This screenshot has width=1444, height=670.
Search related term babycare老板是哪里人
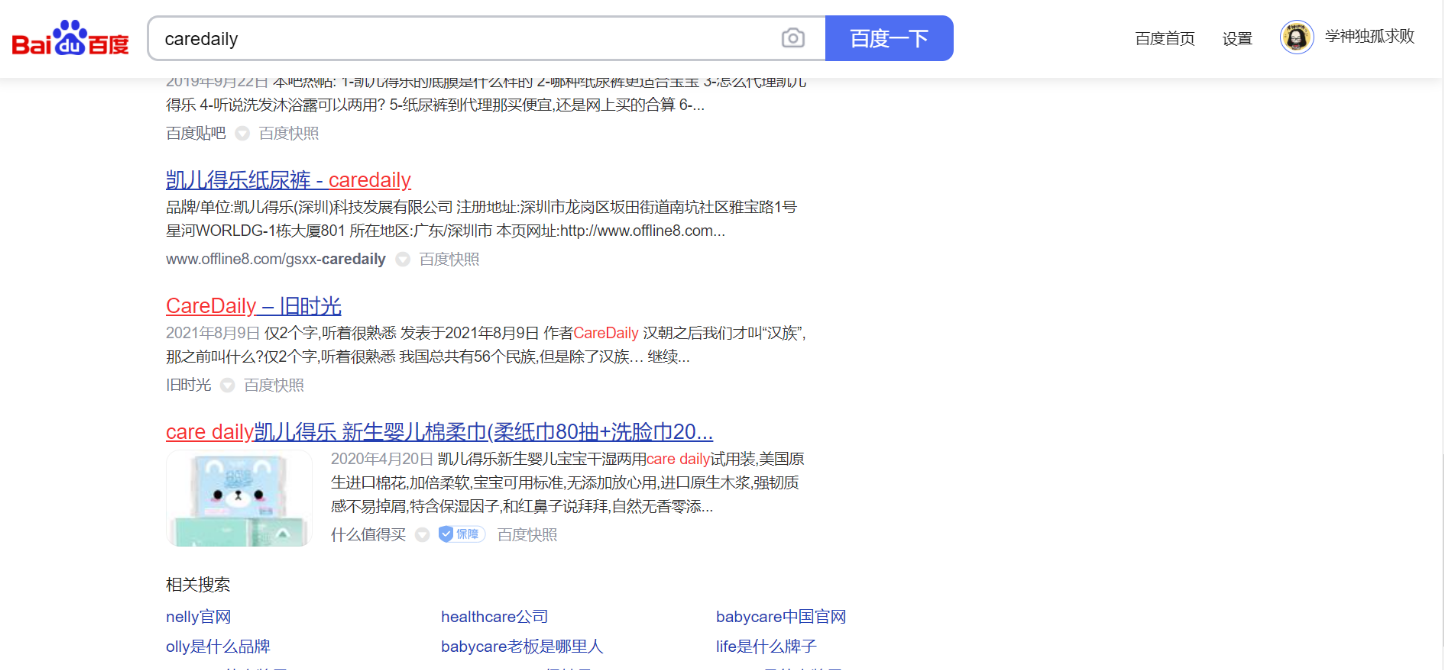click(522, 647)
